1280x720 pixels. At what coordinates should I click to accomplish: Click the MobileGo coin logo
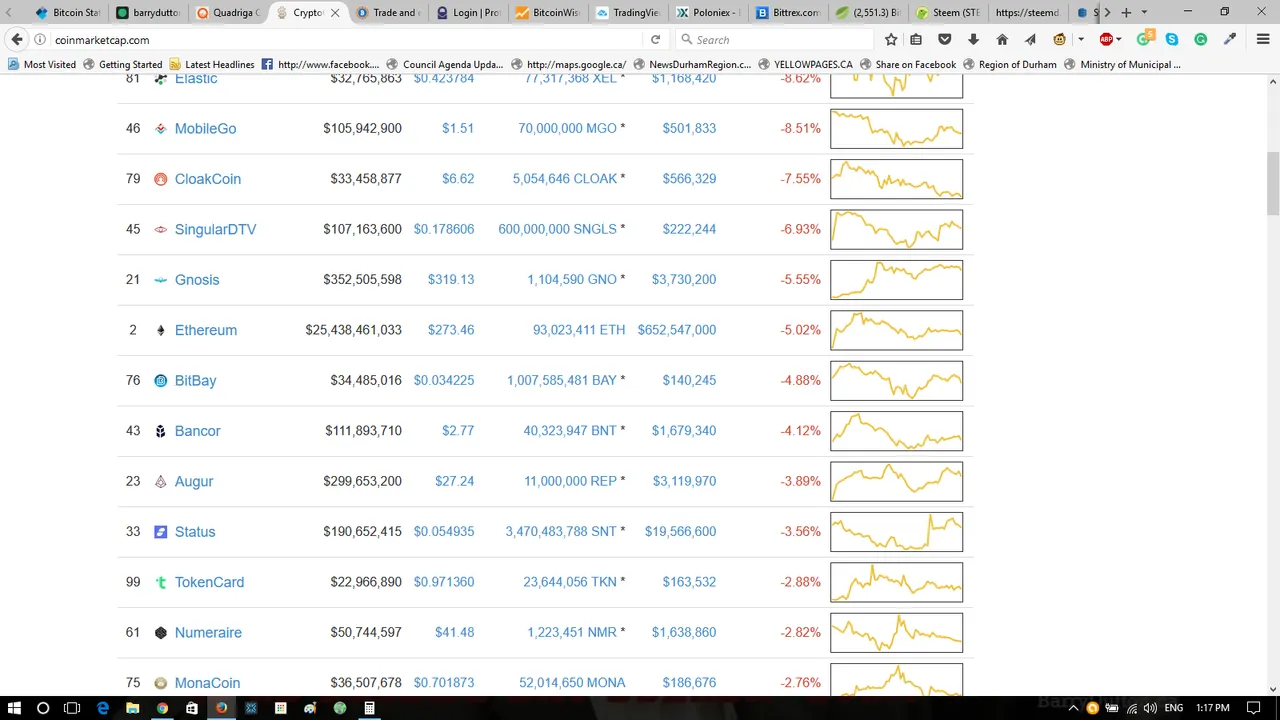point(160,129)
